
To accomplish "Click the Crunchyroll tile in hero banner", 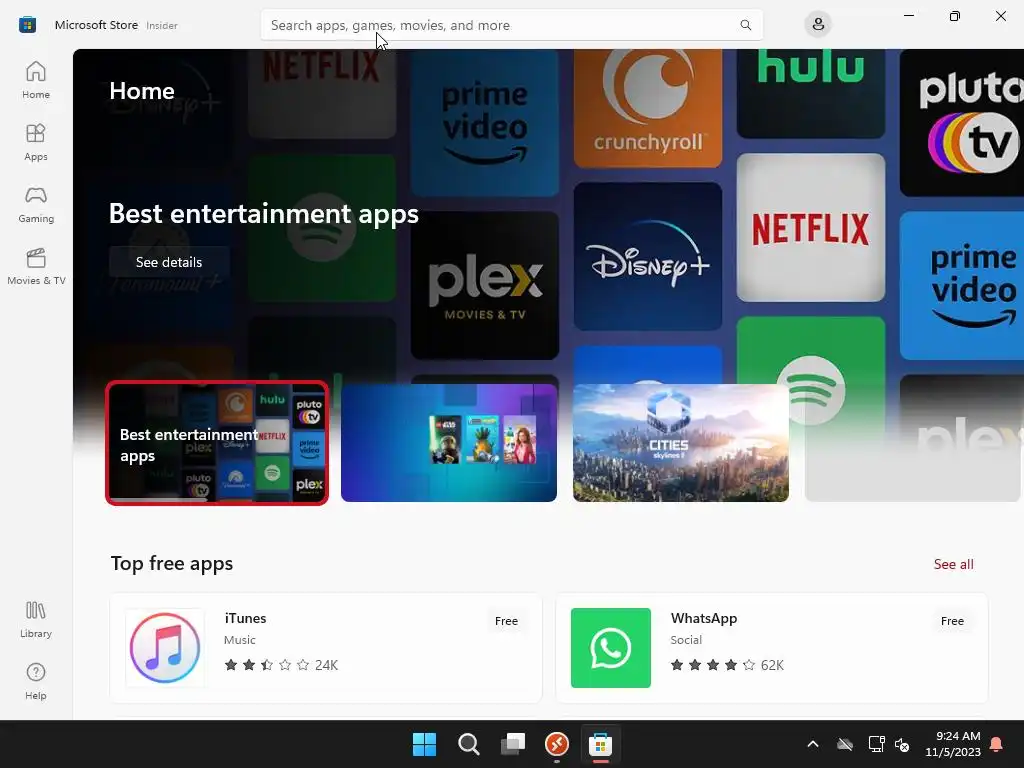I will click(x=648, y=108).
